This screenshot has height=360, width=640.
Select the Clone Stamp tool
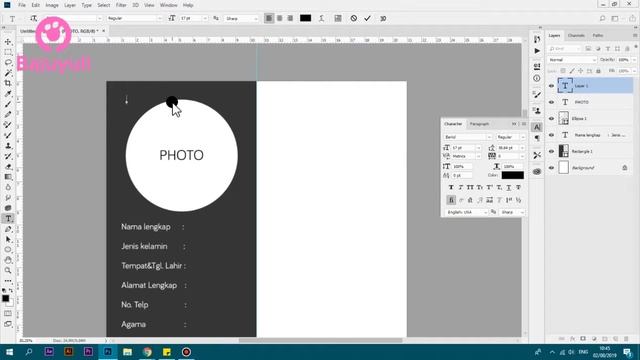8,146
